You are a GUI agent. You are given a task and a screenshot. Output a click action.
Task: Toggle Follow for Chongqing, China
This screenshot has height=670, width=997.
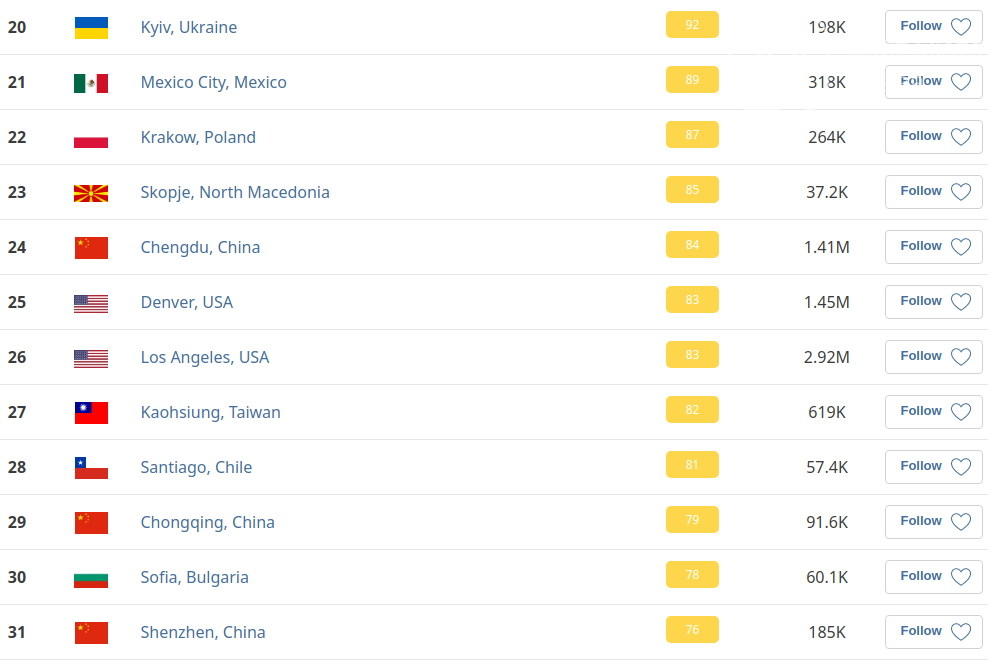pos(933,522)
